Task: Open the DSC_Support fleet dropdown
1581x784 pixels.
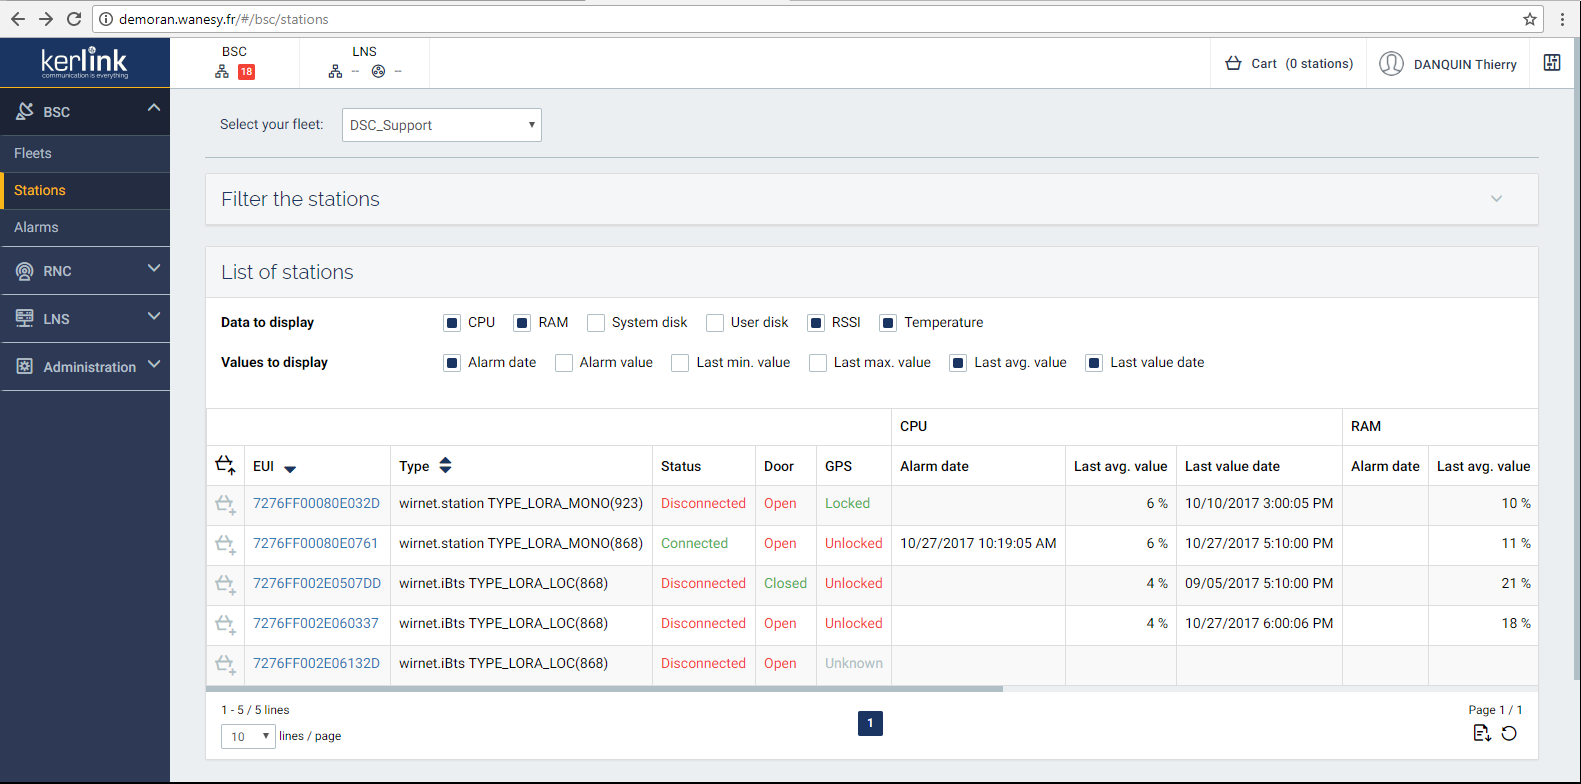Action: point(441,125)
